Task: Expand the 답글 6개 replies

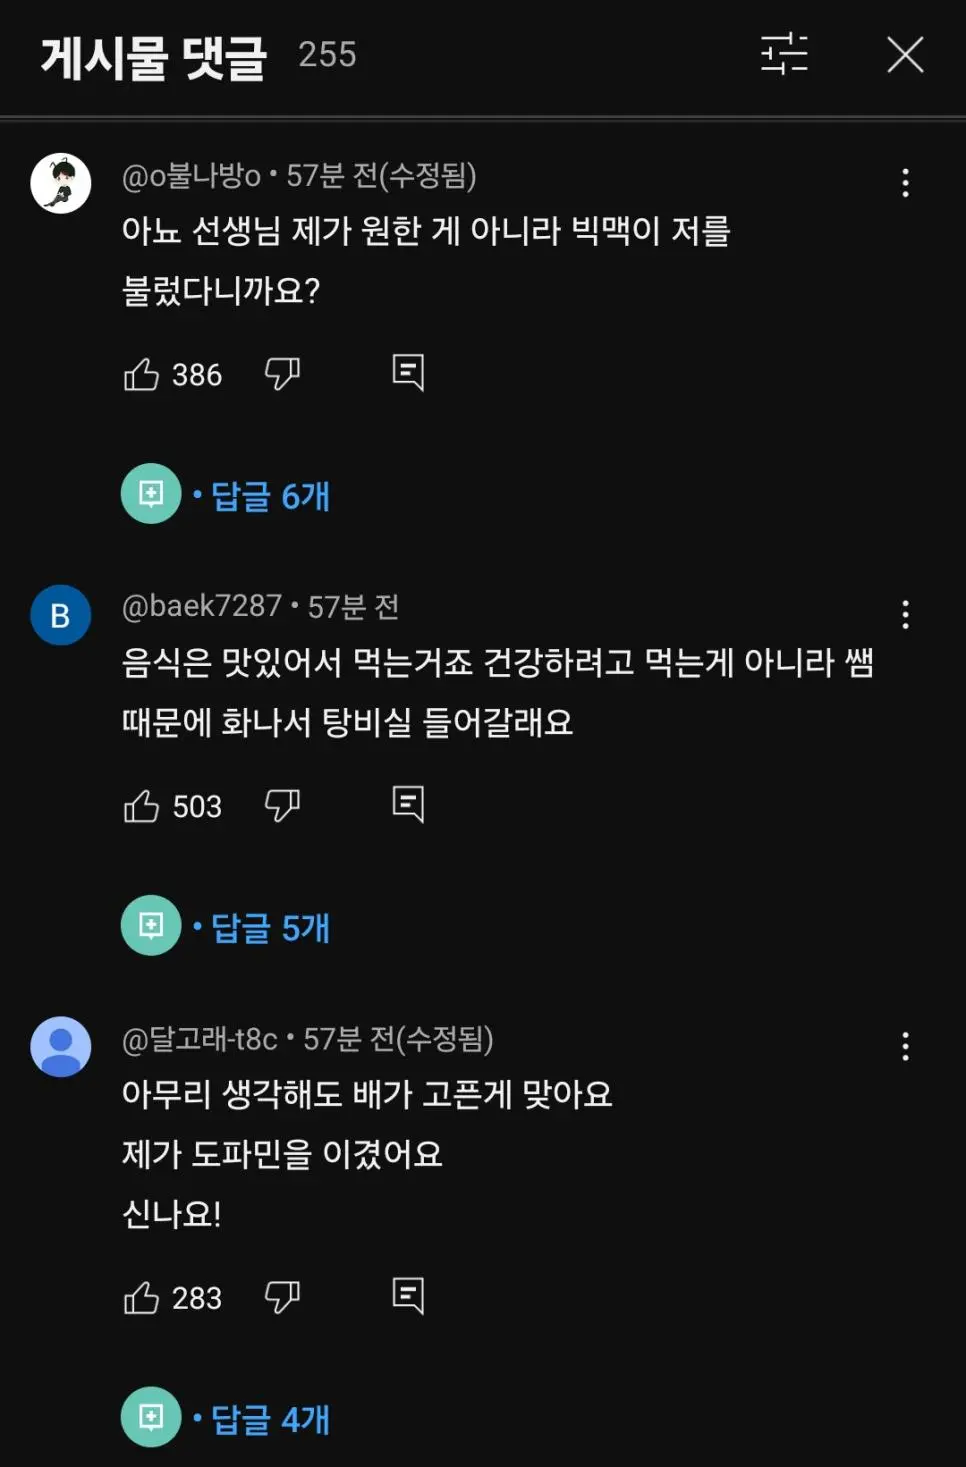Action: [270, 496]
